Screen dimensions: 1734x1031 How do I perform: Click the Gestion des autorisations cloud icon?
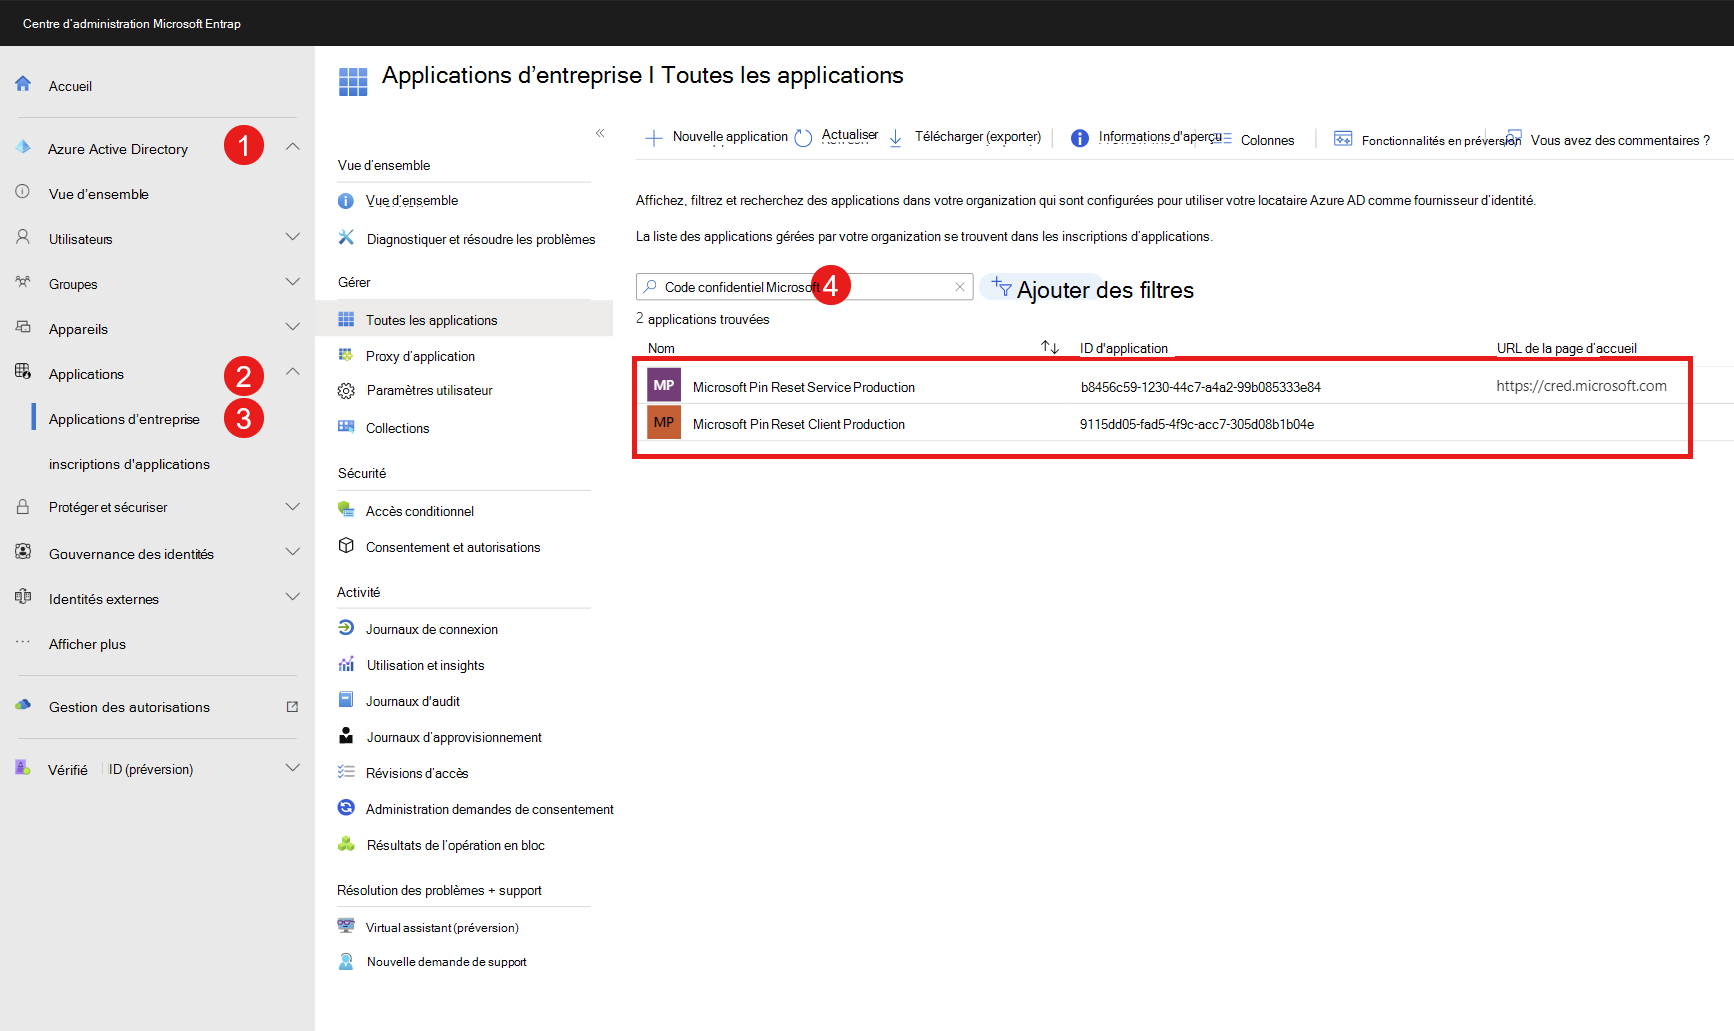pyautogui.click(x=23, y=705)
